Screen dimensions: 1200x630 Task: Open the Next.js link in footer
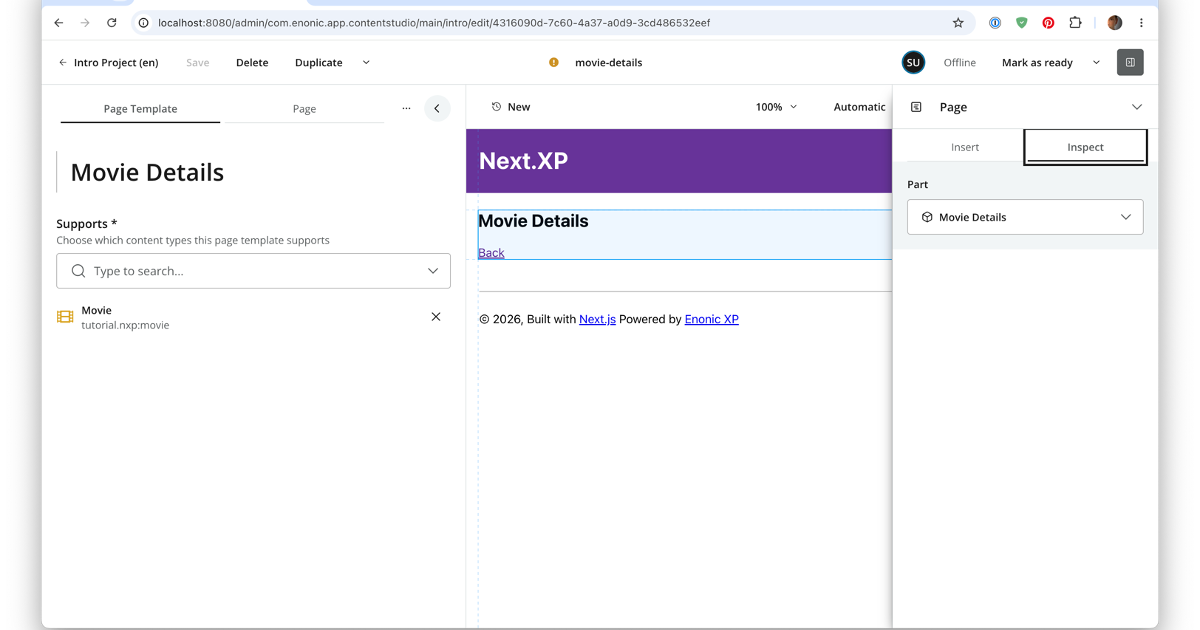tap(597, 320)
